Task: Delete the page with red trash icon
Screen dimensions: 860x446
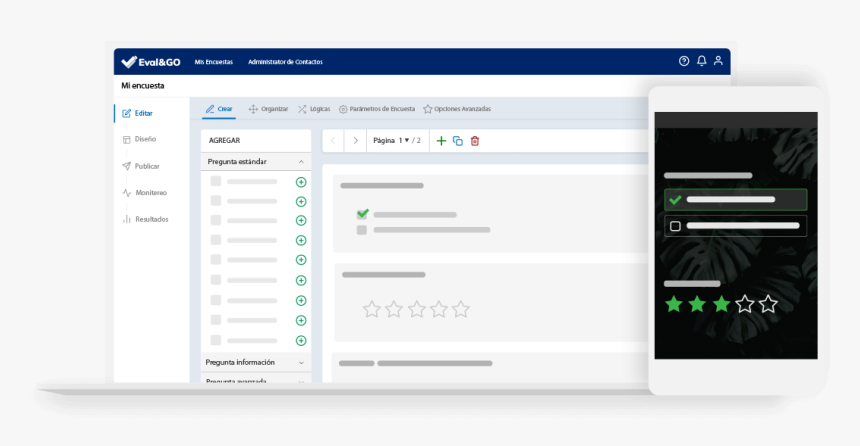Action: coord(475,141)
